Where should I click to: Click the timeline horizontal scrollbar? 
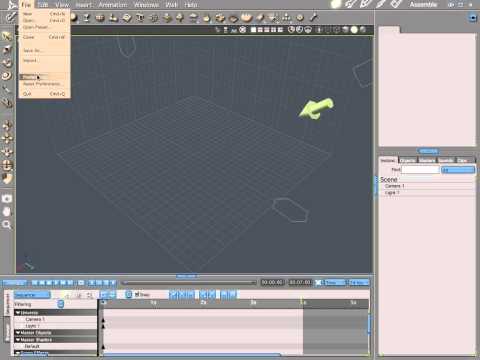tap(192, 355)
